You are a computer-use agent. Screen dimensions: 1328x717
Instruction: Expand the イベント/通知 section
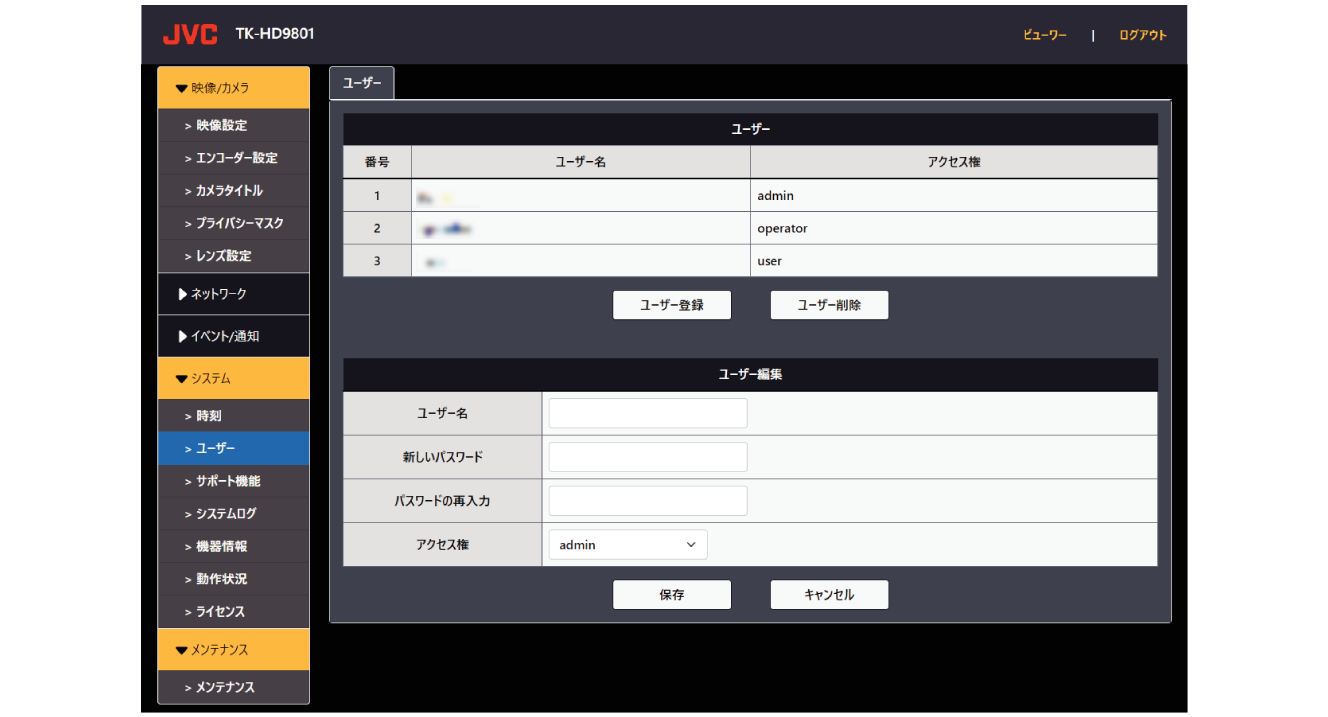click(x=233, y=336)
